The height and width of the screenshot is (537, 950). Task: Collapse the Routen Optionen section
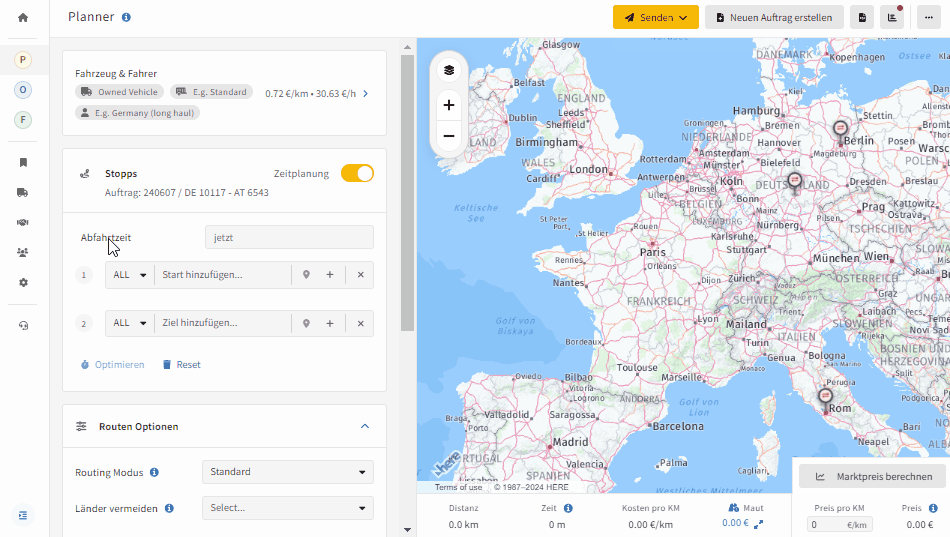365,426
